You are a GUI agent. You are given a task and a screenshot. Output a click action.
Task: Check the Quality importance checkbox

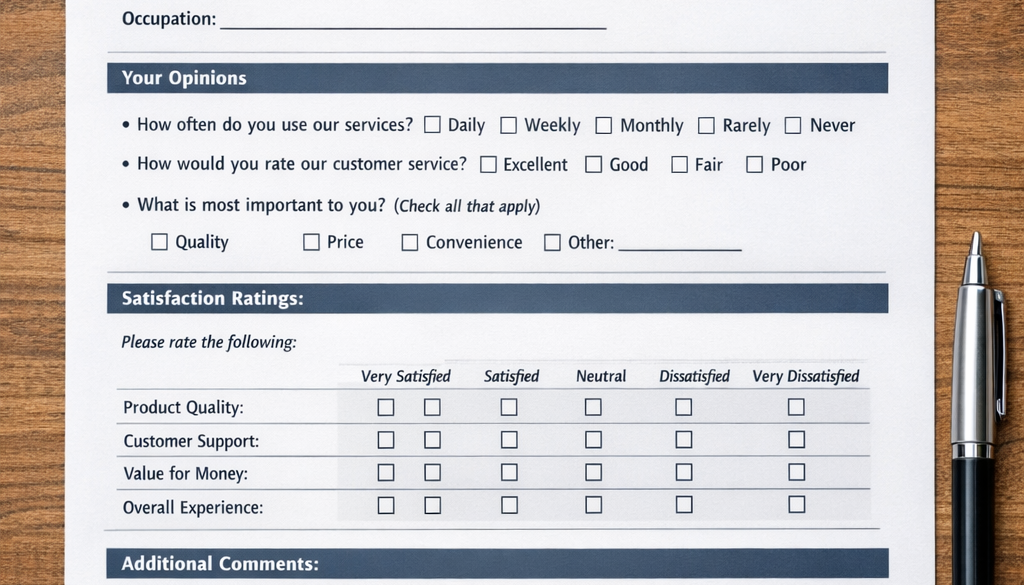[159, 242]
